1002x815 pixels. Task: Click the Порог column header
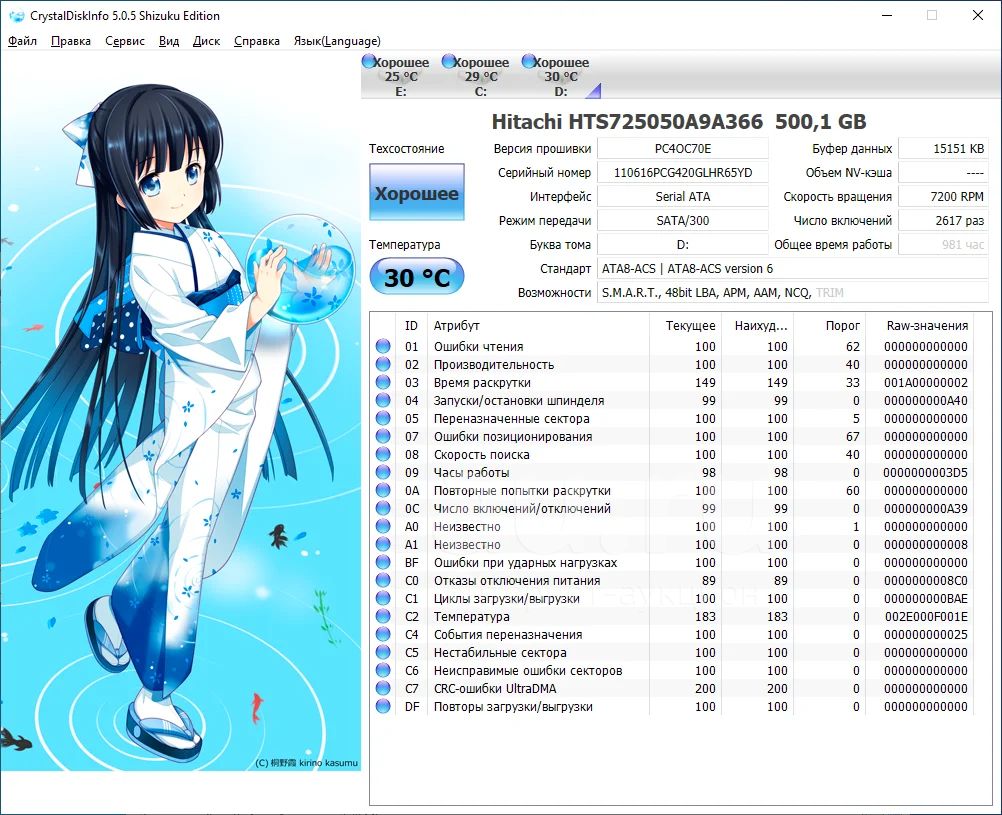tap(831, 325)
